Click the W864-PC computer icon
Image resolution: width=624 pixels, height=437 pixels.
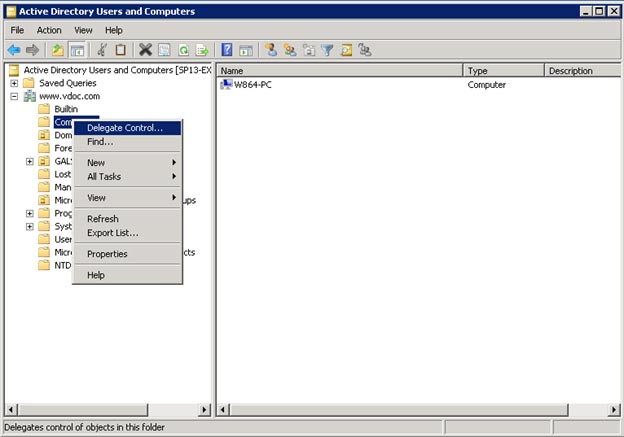pos(226,84)
